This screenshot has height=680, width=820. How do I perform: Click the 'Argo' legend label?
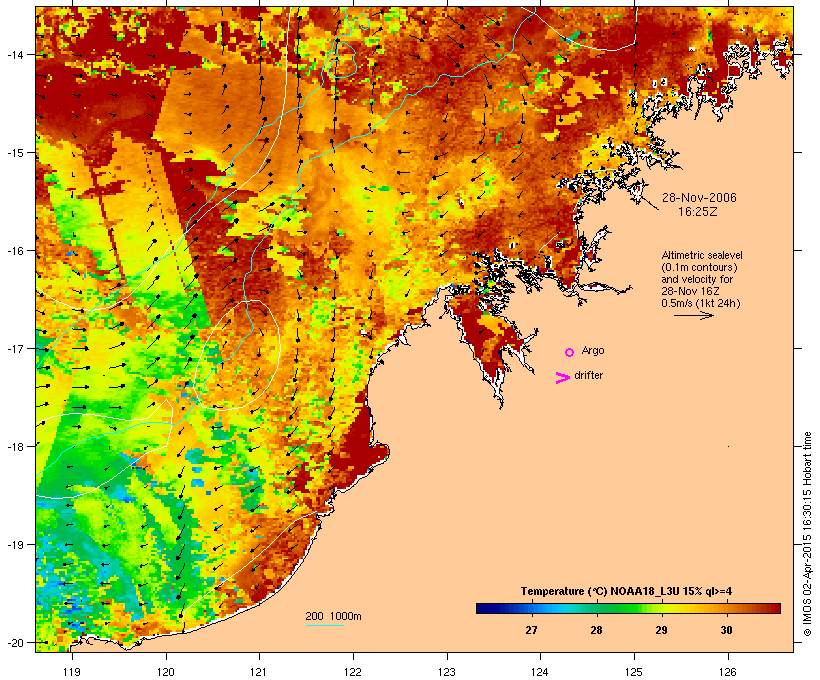pos(593,350)
